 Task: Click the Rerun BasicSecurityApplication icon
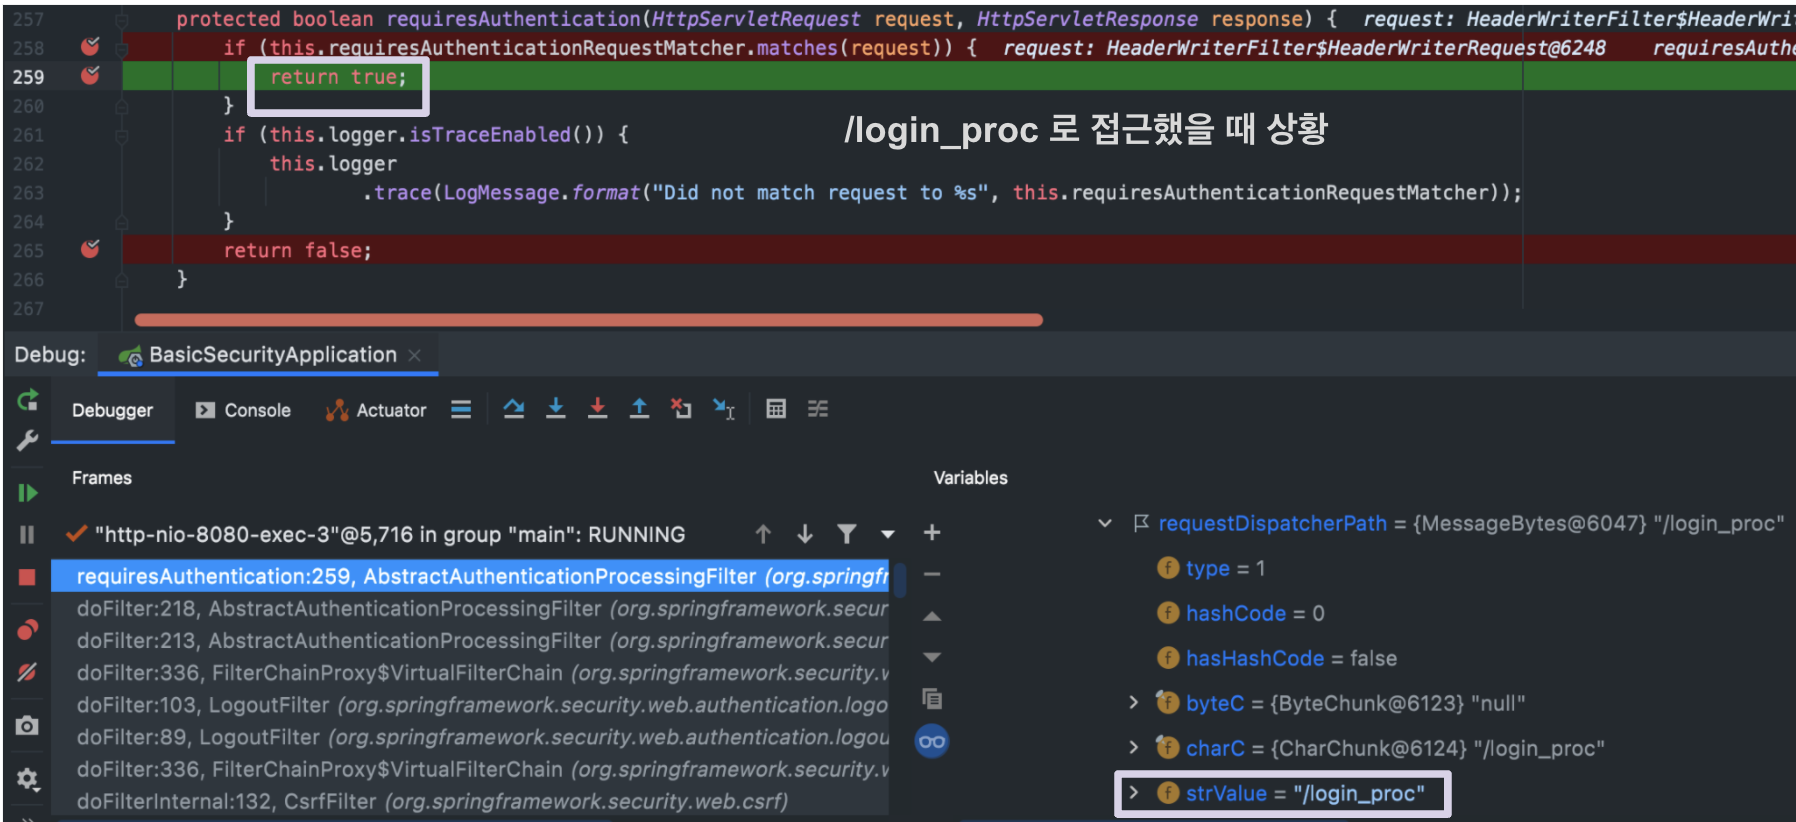click(x=28, y=400)
